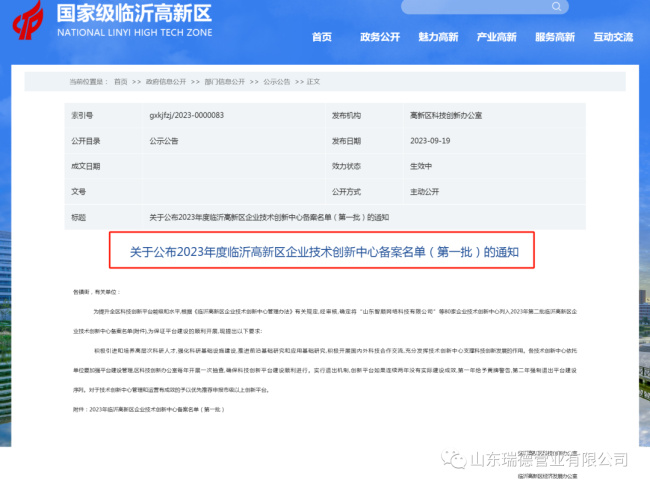Click the index number gxkjfzj/2023-0000083
Viewport: 650px width, 488px height.
[x=186, y=116]
